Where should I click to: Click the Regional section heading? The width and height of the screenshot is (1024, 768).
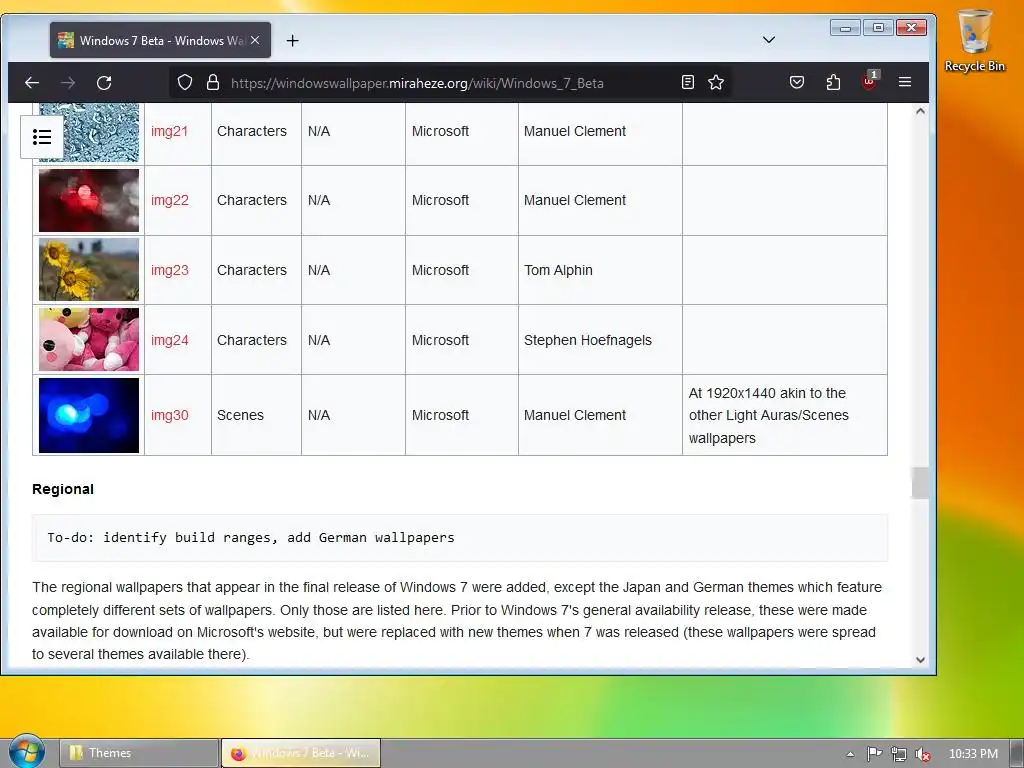(63, 489)
